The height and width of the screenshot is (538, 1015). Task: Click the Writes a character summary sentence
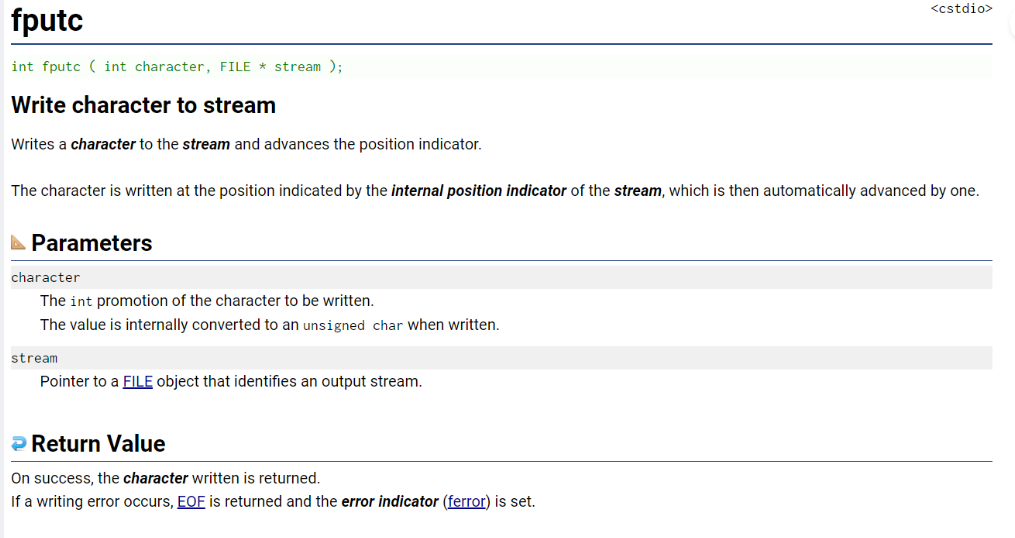pos(246,144)
